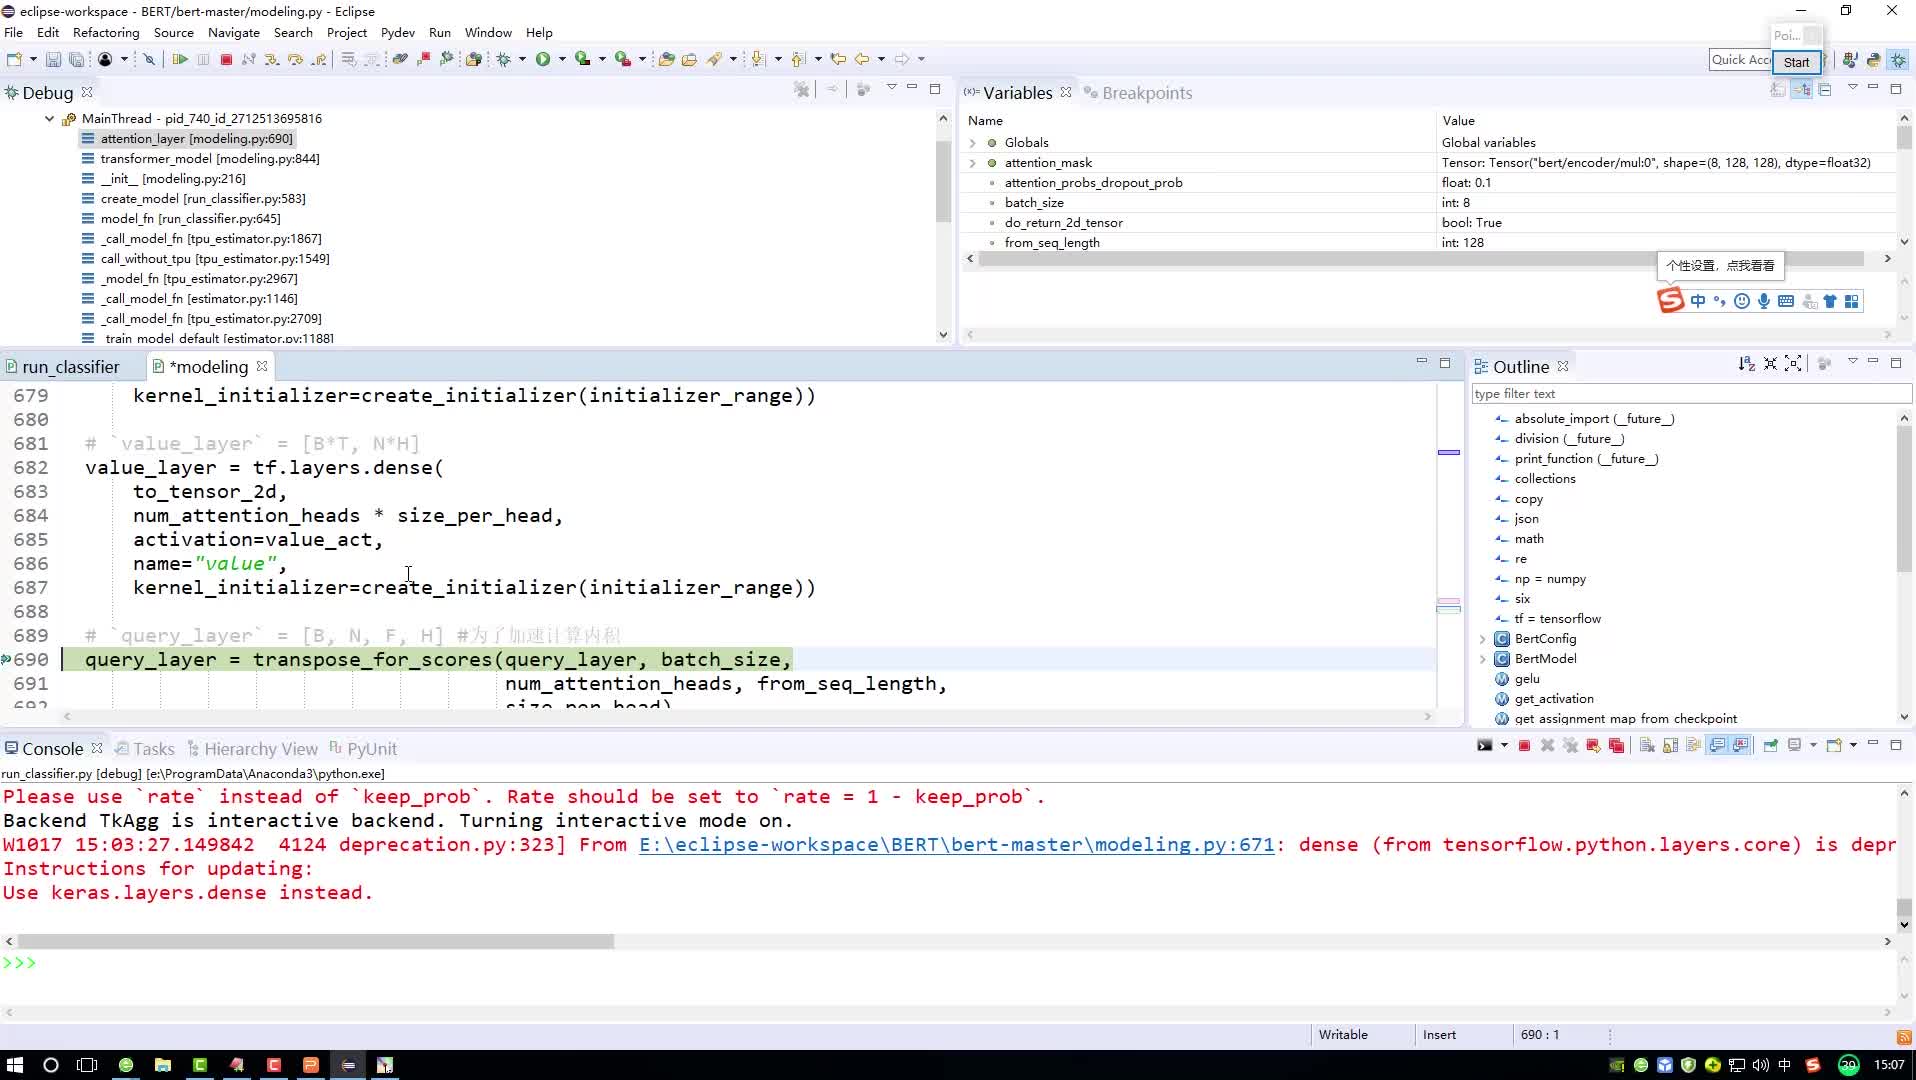Switch to the Breakpoints tab
Image resolution: width=1916 pixels, height=1080 pixels.
coord(1138,93)
